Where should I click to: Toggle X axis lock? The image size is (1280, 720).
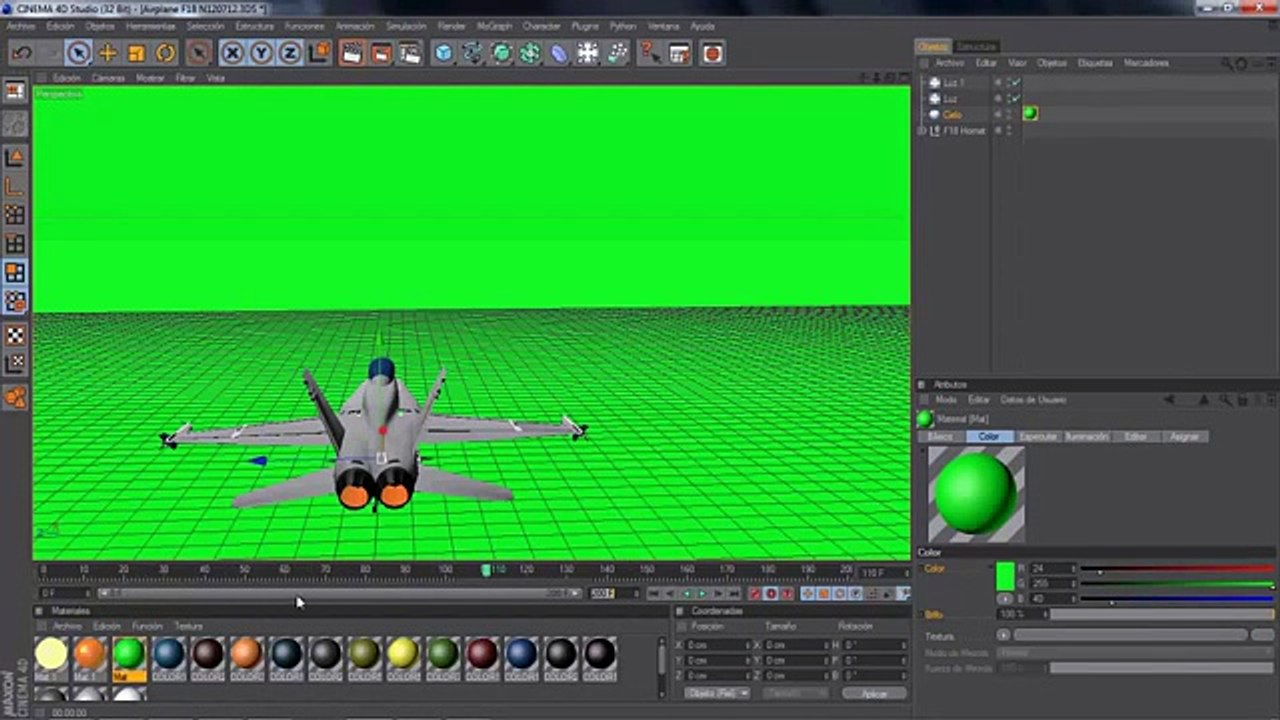232,53
